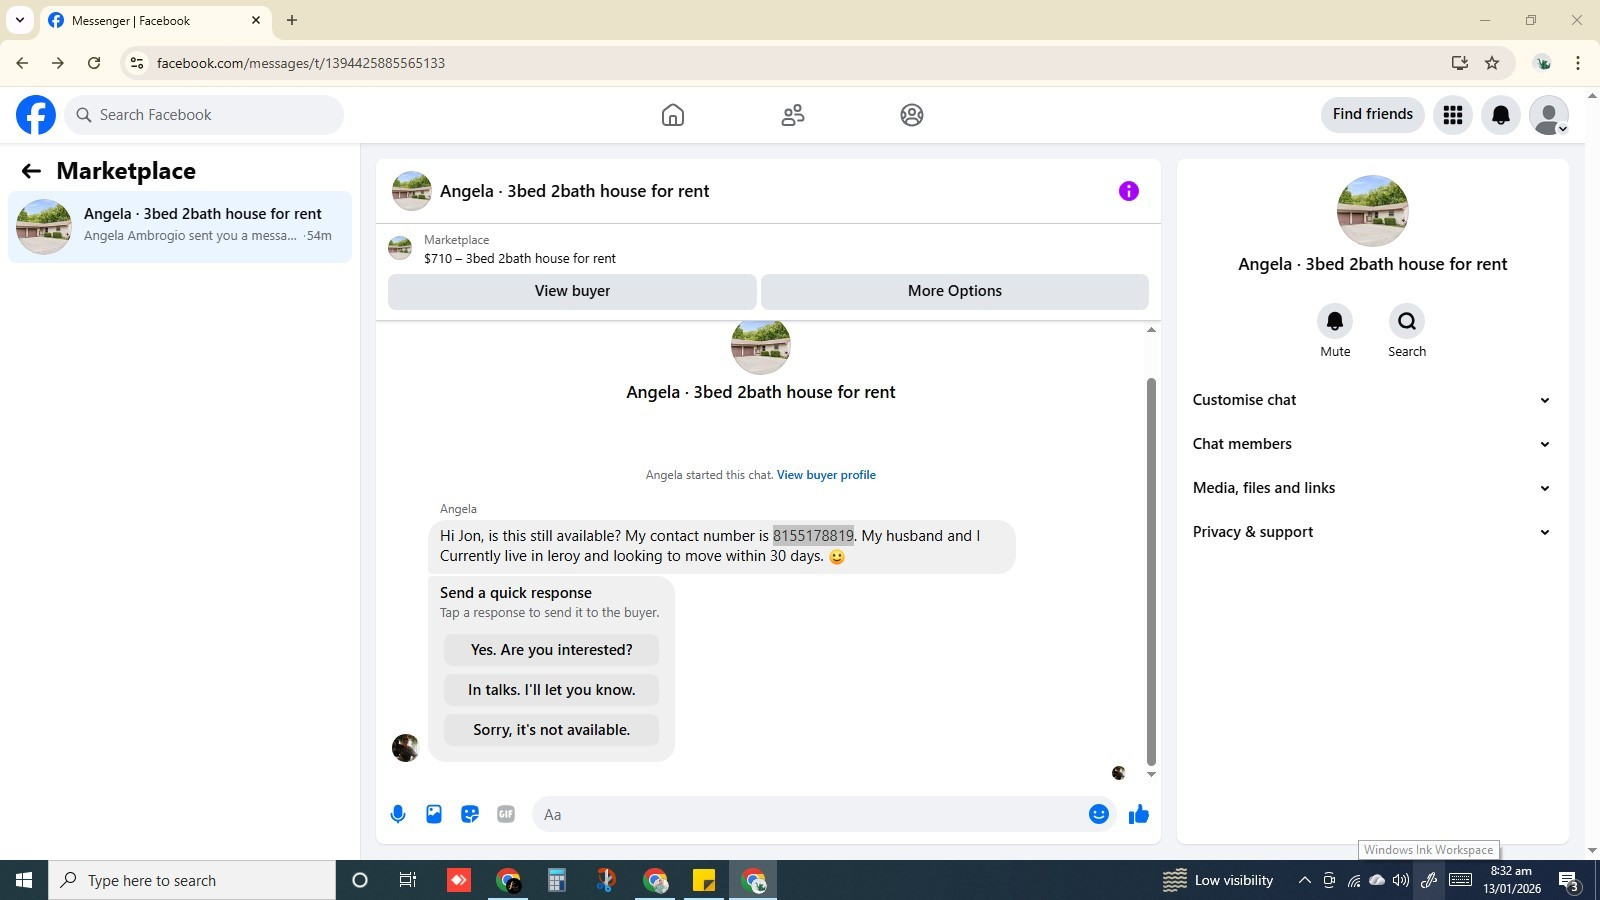Click the highlighted phone number 8155178819
The image size is (1600, 900).
click(x=813, y=536)
